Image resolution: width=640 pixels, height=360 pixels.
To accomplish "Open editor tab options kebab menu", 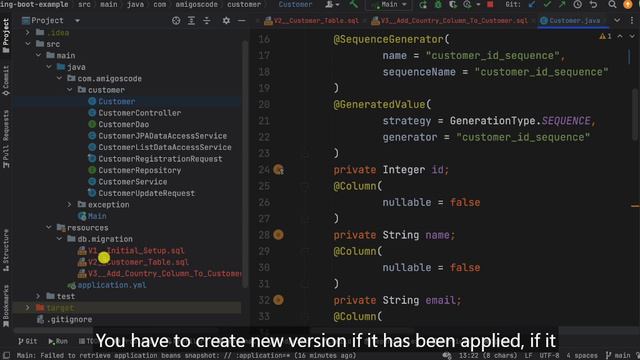I will coord(631,20).
